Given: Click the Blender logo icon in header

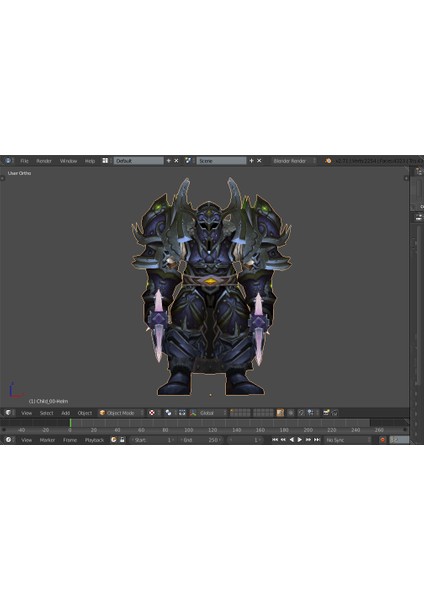Looking at the screenshot, I should [328, 161].
